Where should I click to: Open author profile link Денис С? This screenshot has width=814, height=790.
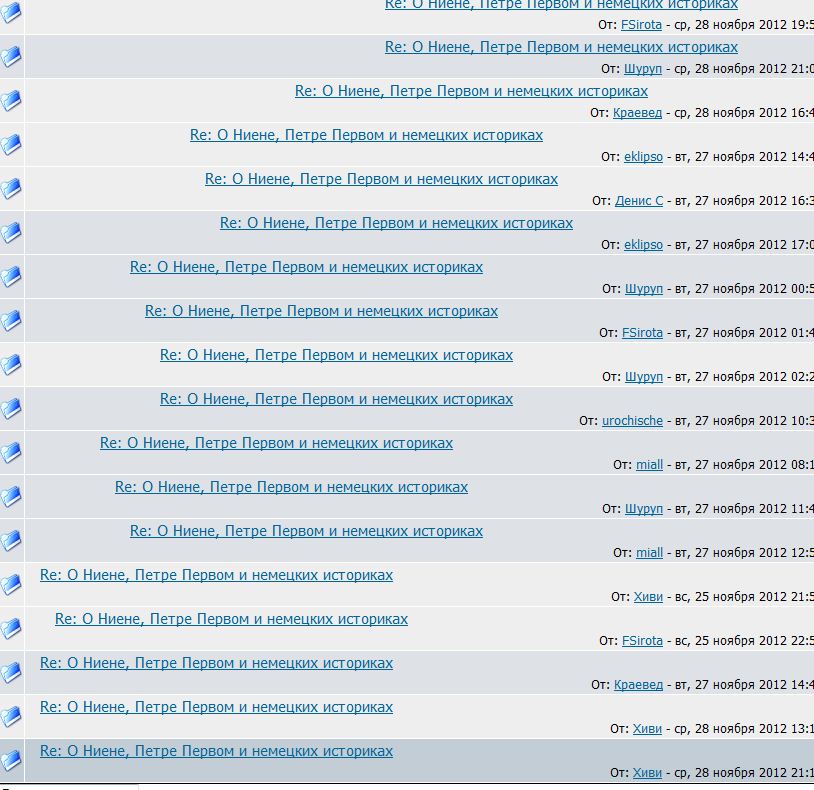point(638,201)
